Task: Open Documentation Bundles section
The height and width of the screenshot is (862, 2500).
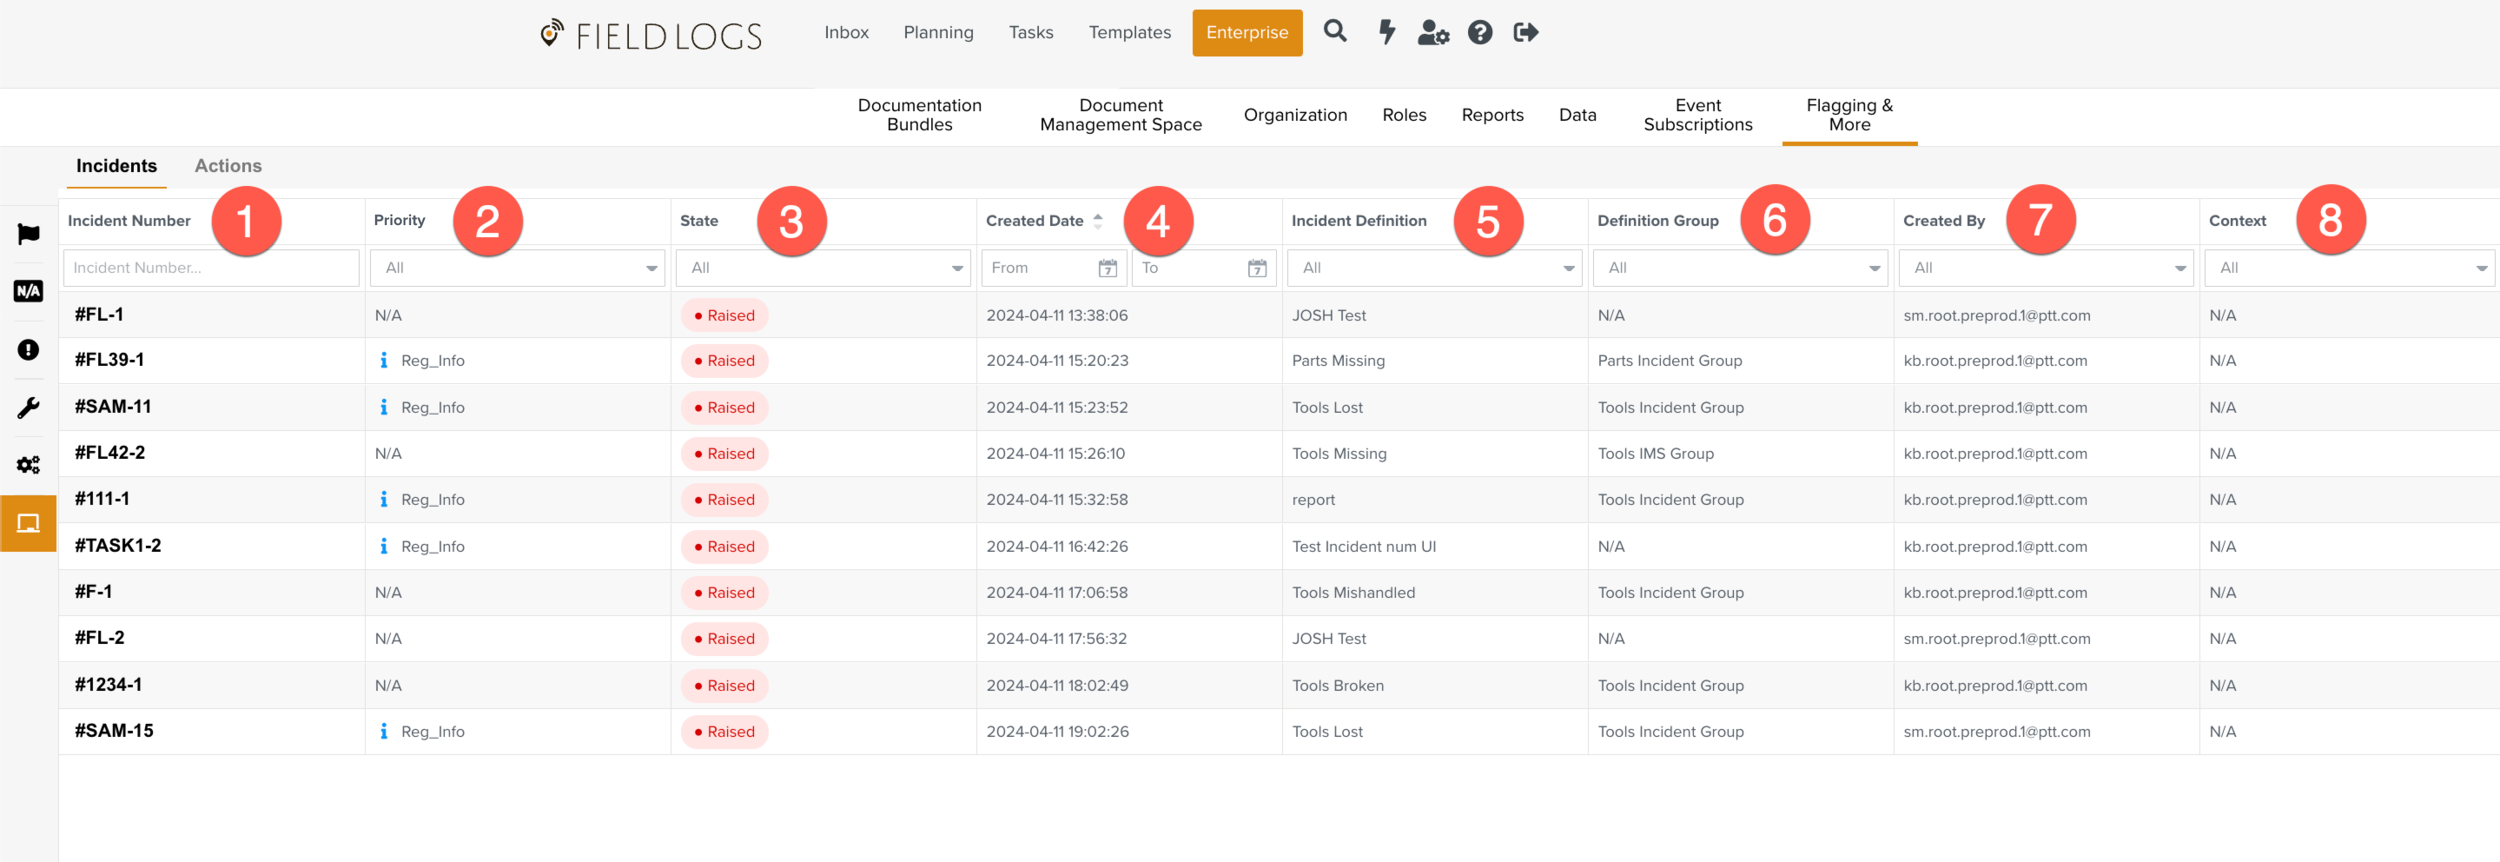Action: (x=919, y=115)
